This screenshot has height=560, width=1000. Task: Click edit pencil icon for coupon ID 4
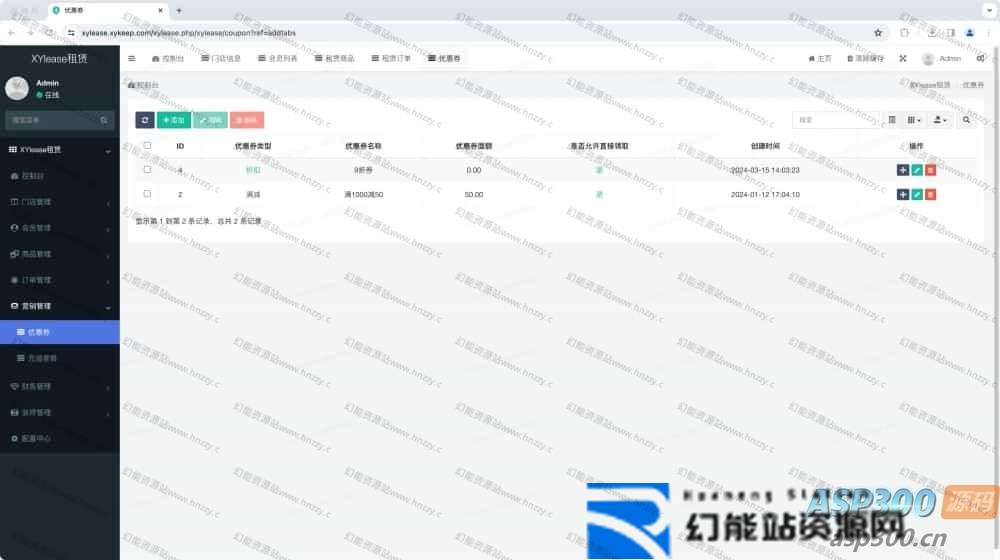click(917, 170)
